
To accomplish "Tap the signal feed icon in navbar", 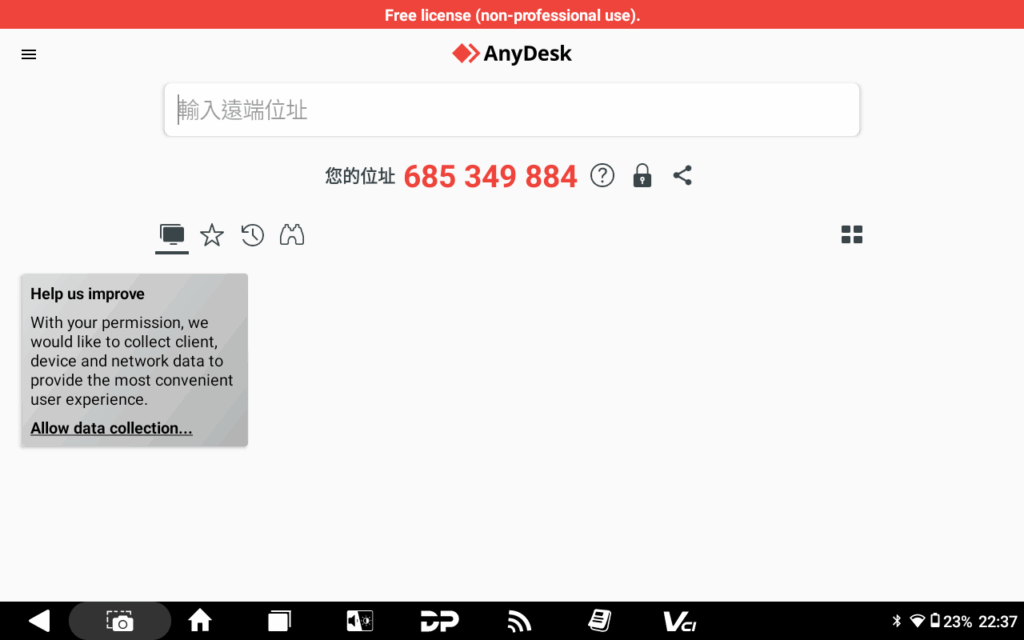I will [x=519, y=620].
